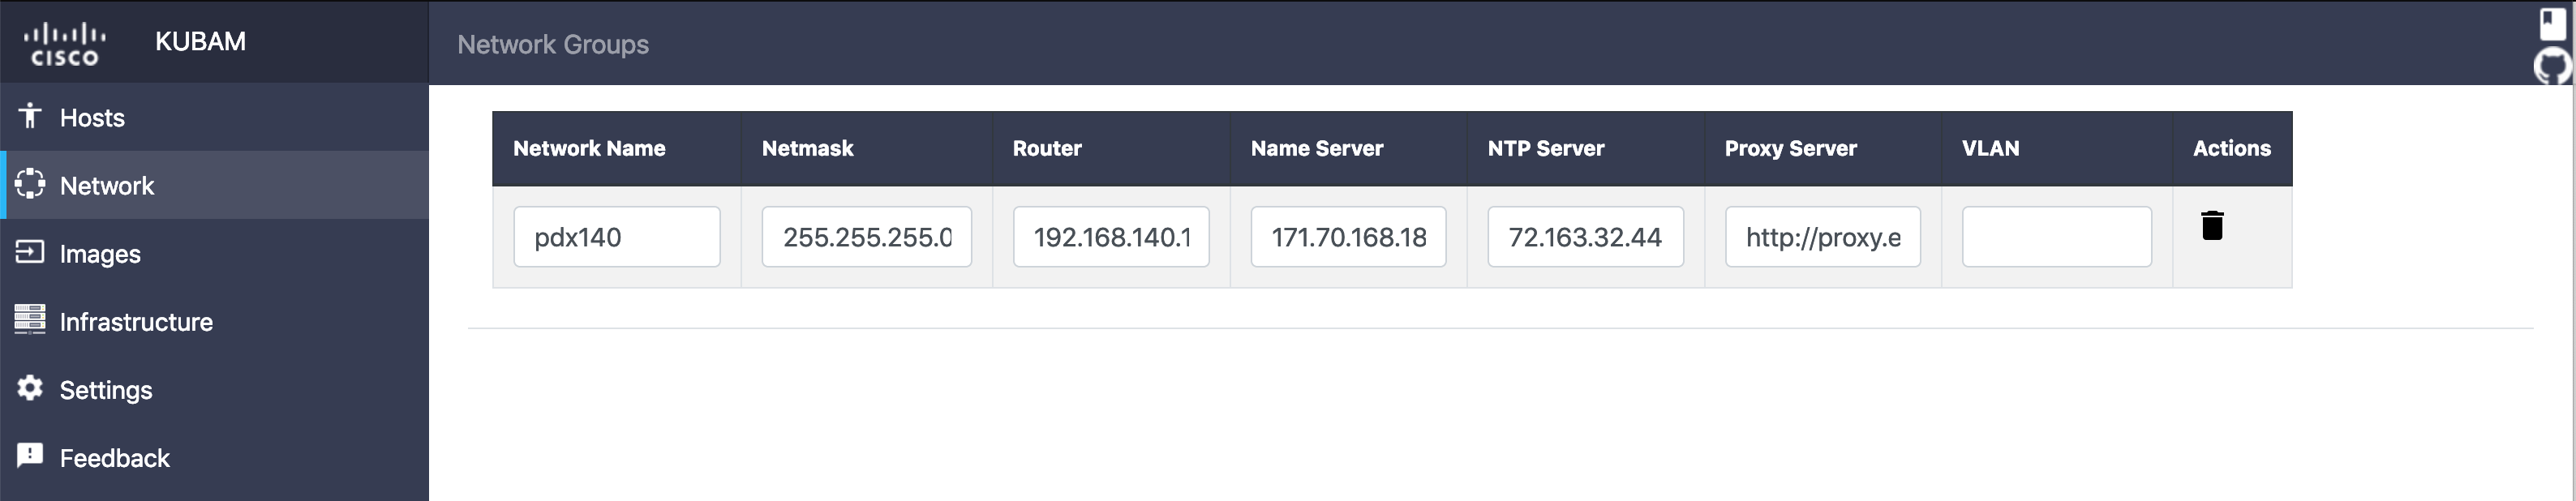Click the Netmask field 255.255.255.0
The height and width of the screenshot is (501, 2576).
point(866,237)
